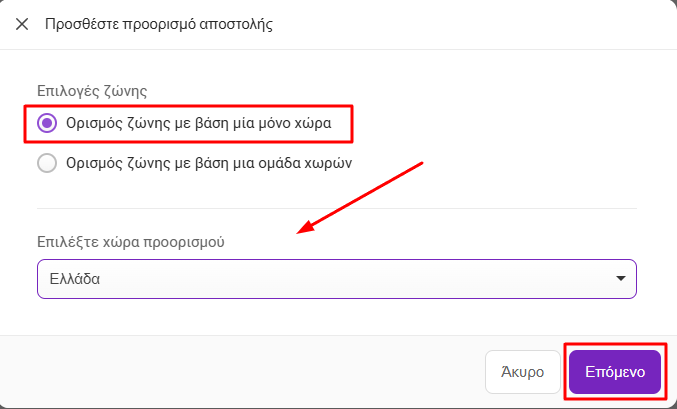This screenshot has width=677, height=409.
Task: Cancel adding the shipping destination
Action: 523,372
